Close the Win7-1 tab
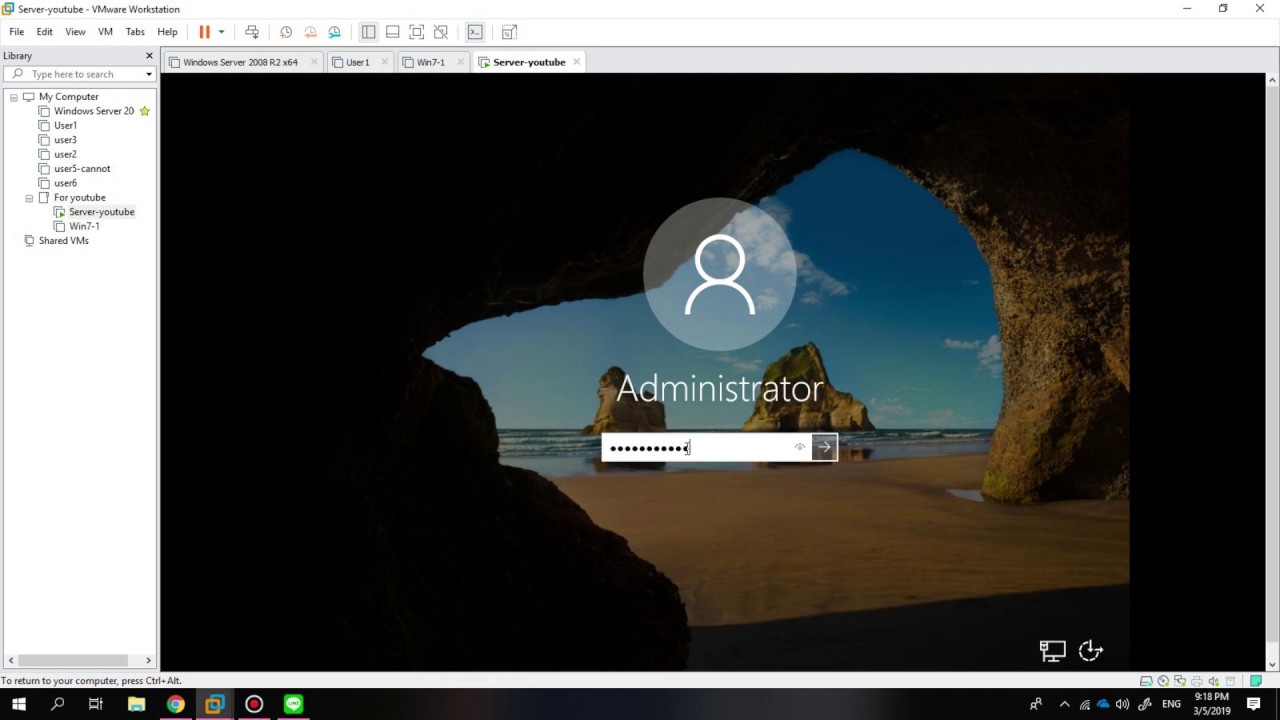Viewport: 1280px width, 720px height. click(460, 62)
